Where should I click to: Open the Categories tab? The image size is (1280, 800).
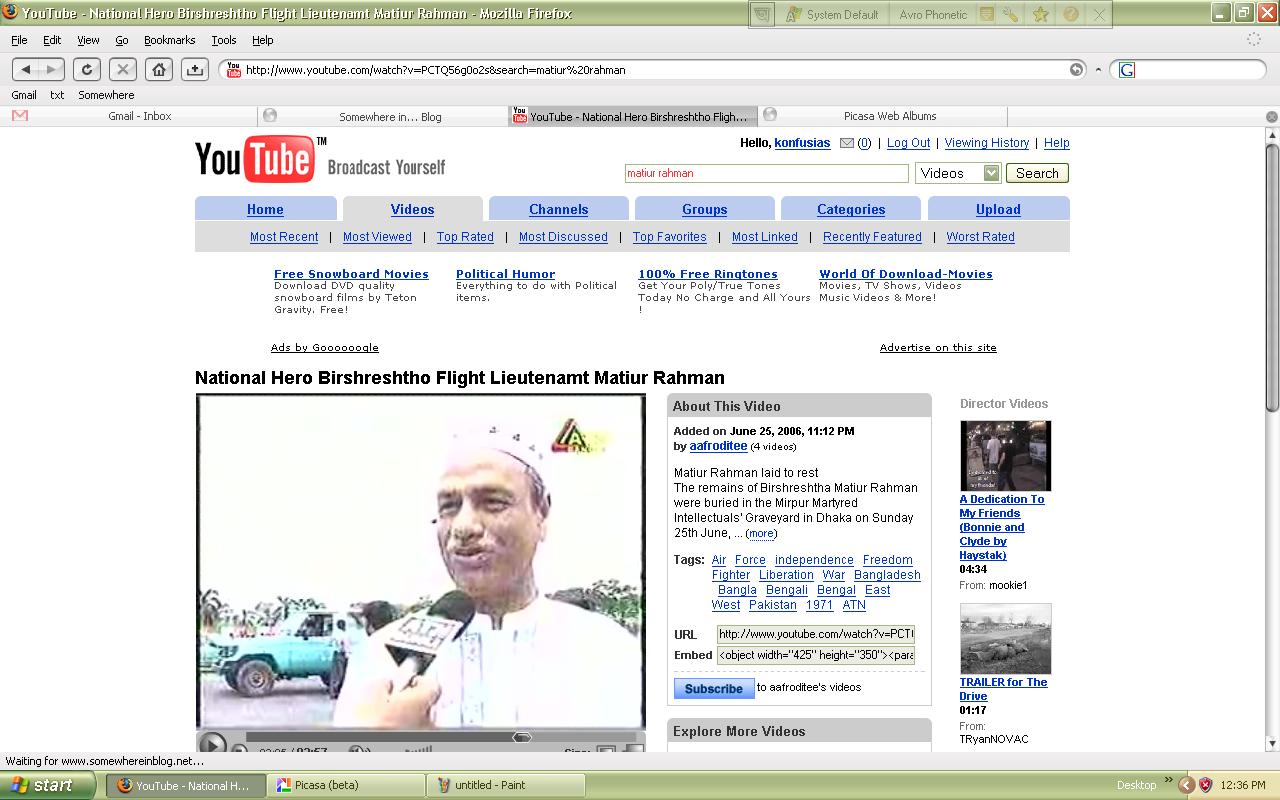(x=851, y=209)
